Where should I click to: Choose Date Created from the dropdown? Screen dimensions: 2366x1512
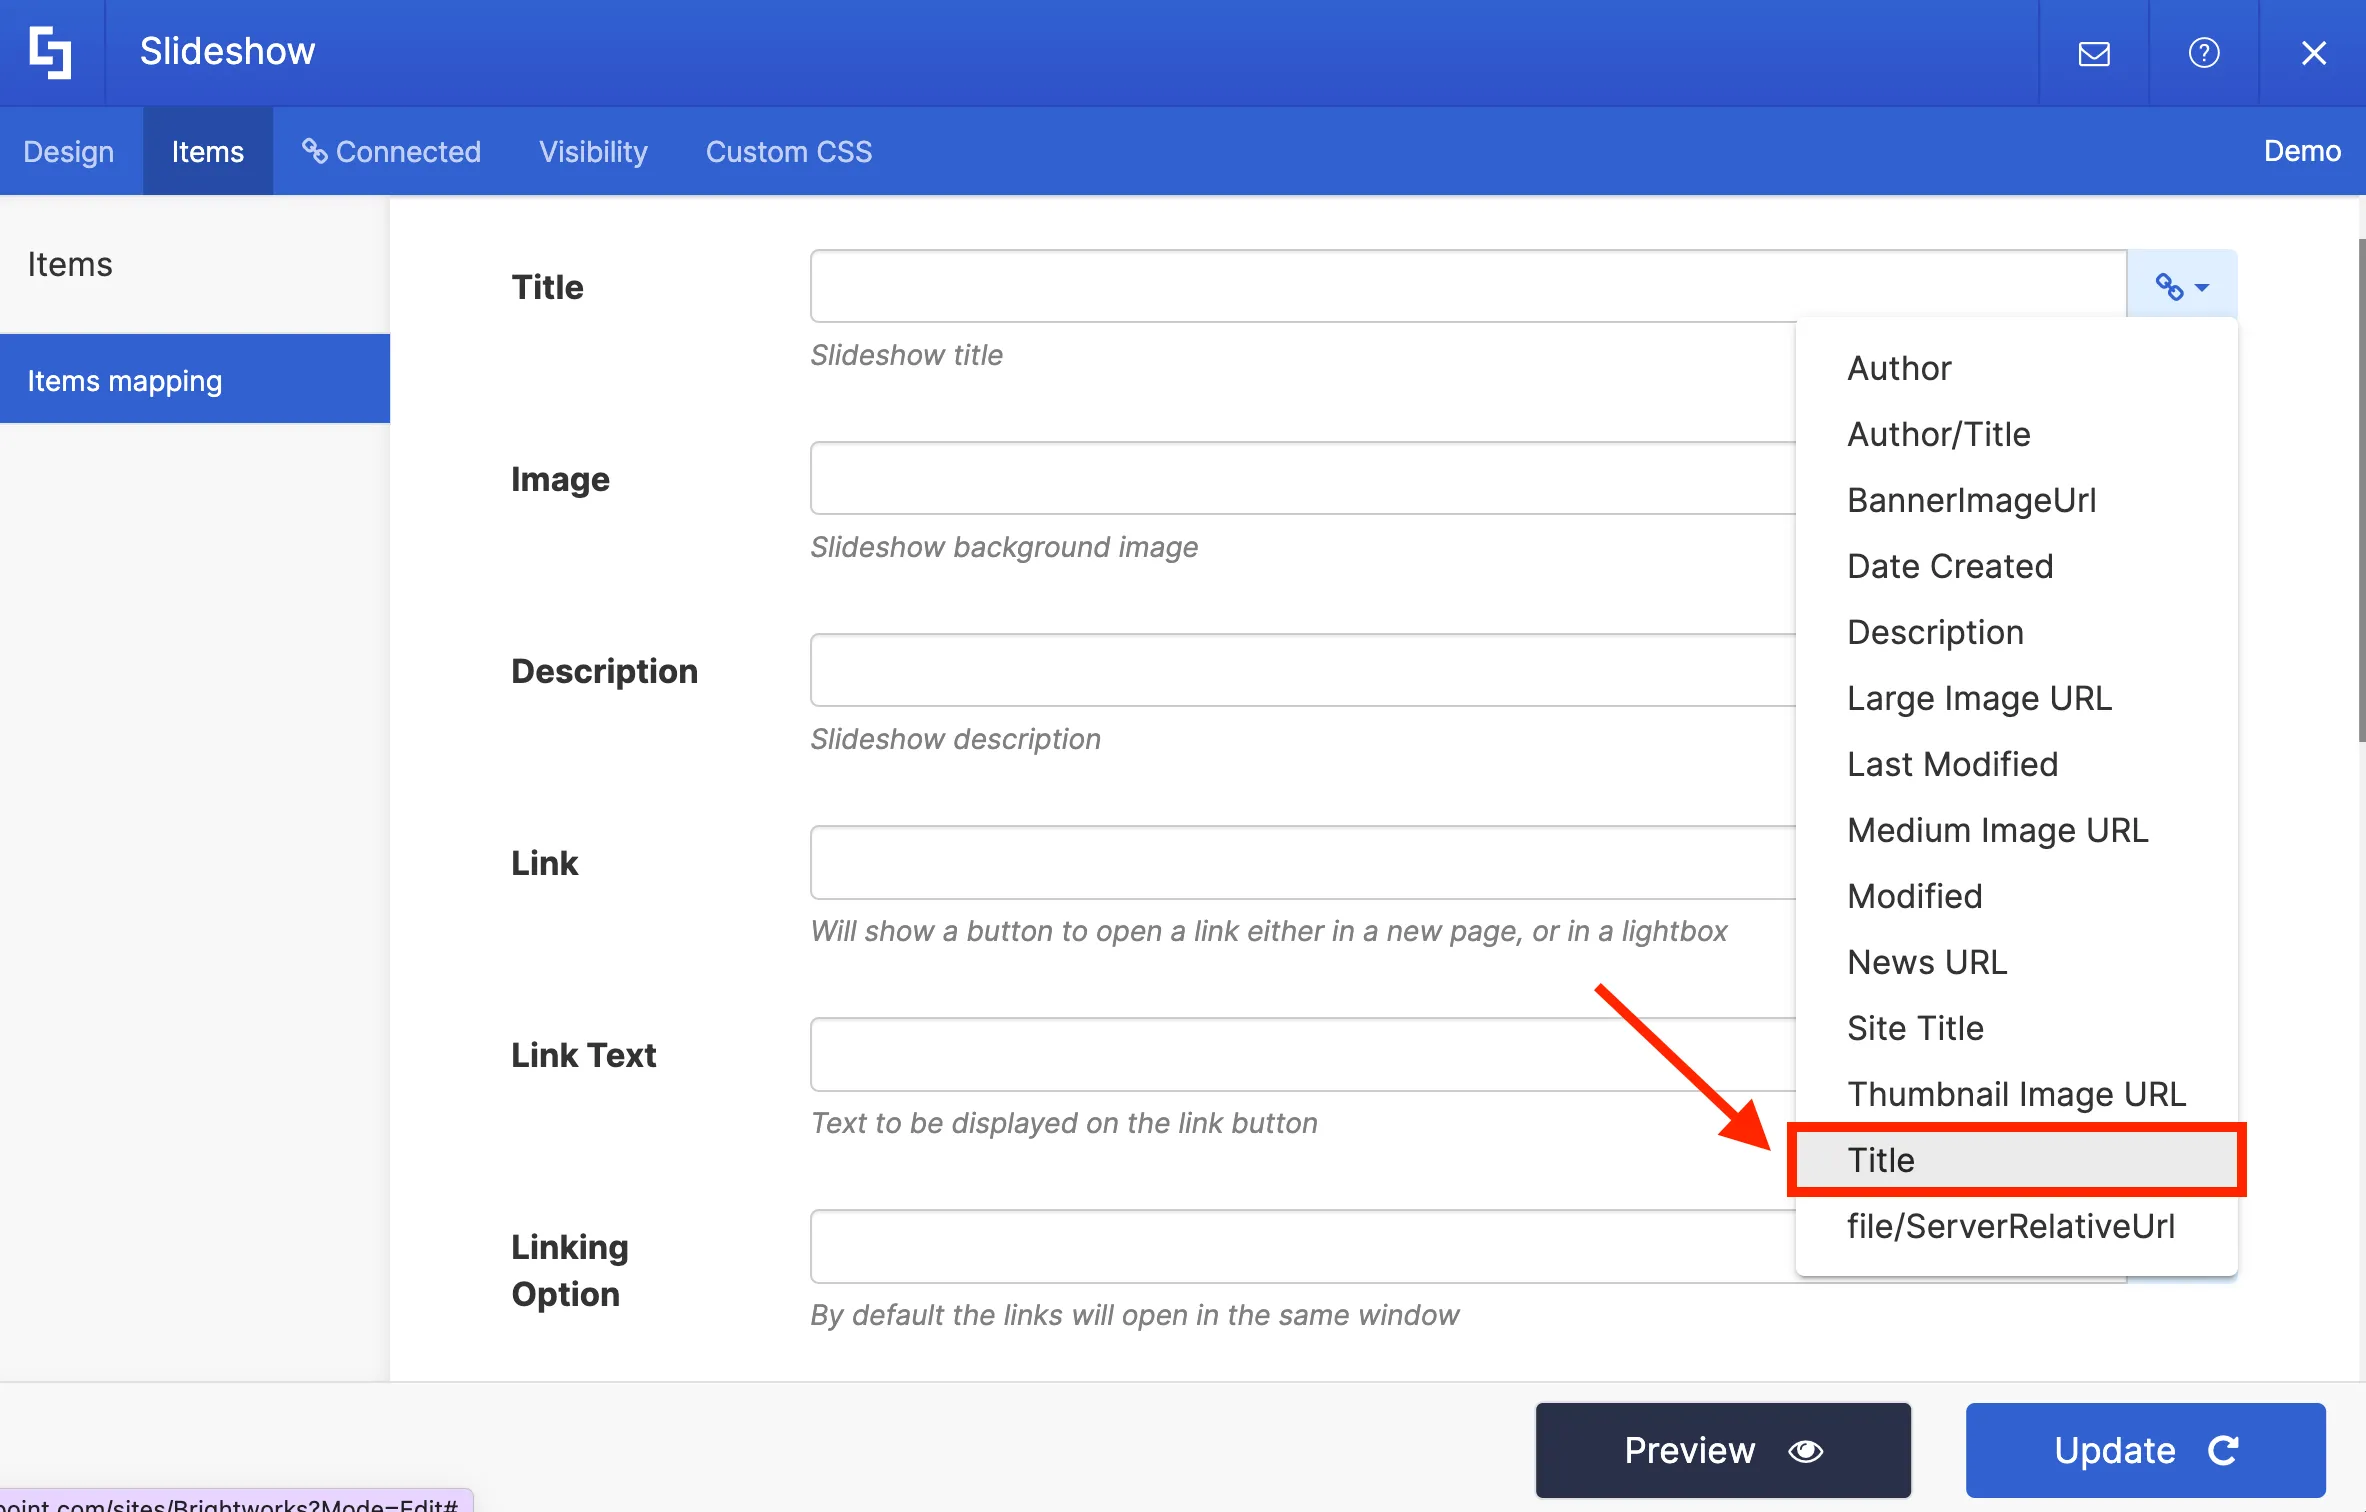(x=2016, y=566)
